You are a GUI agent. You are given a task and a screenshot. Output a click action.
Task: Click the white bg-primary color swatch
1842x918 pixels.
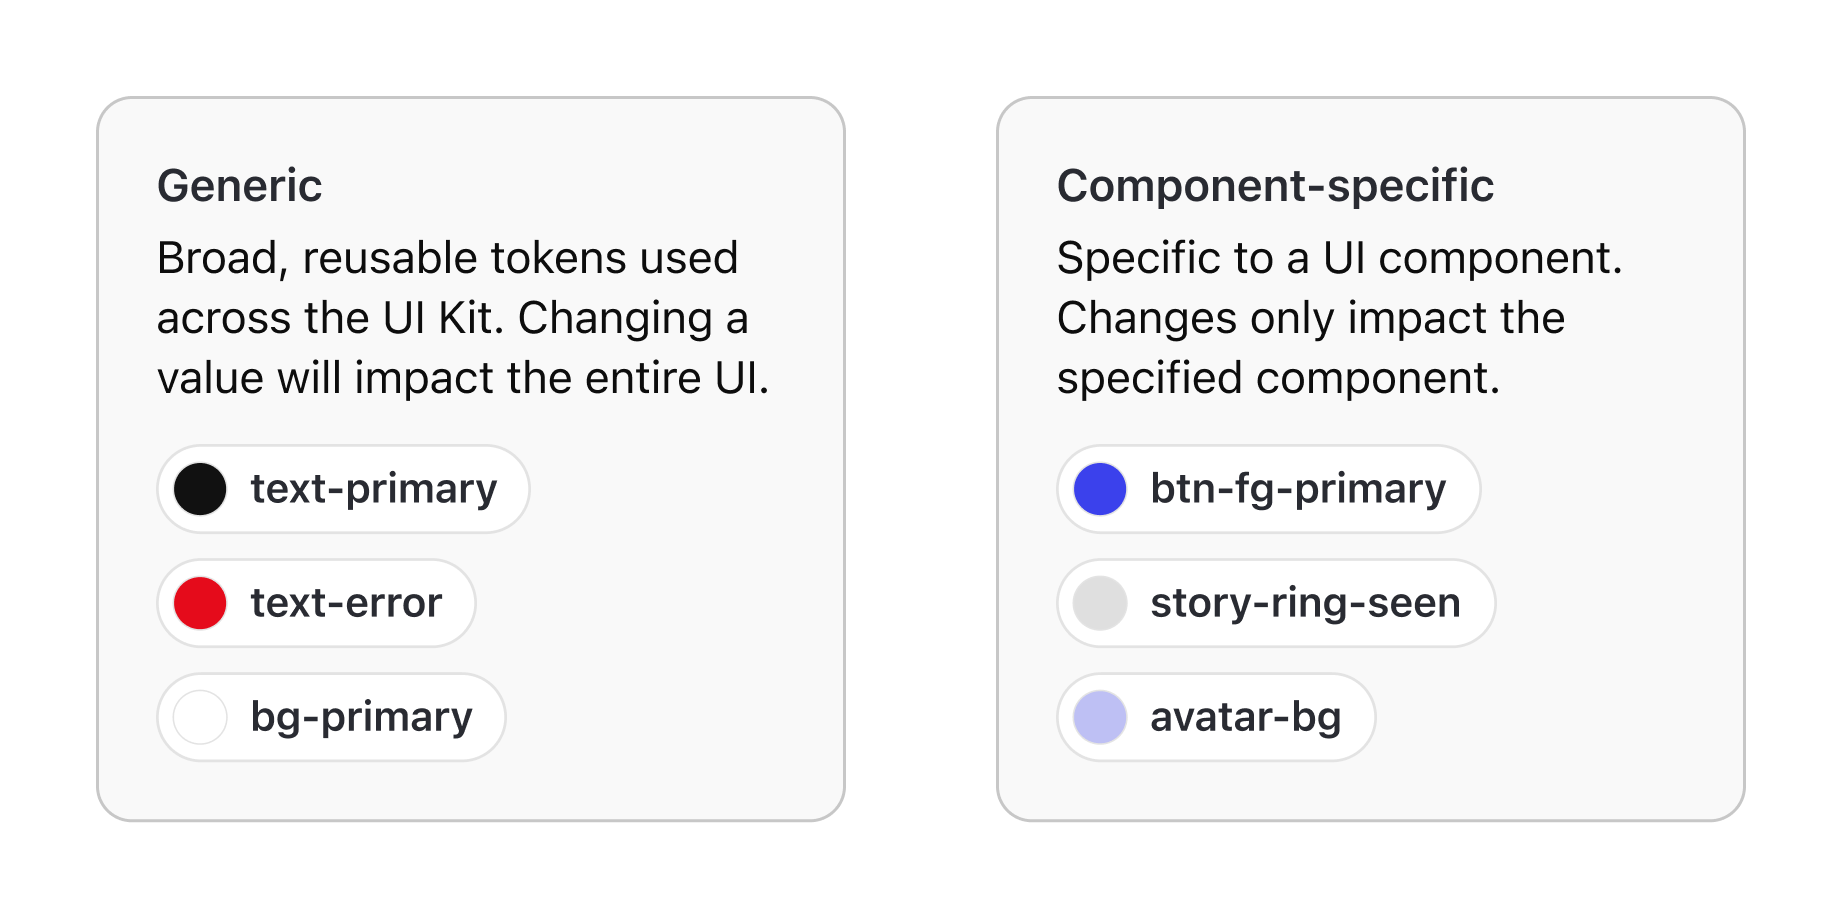200,717
